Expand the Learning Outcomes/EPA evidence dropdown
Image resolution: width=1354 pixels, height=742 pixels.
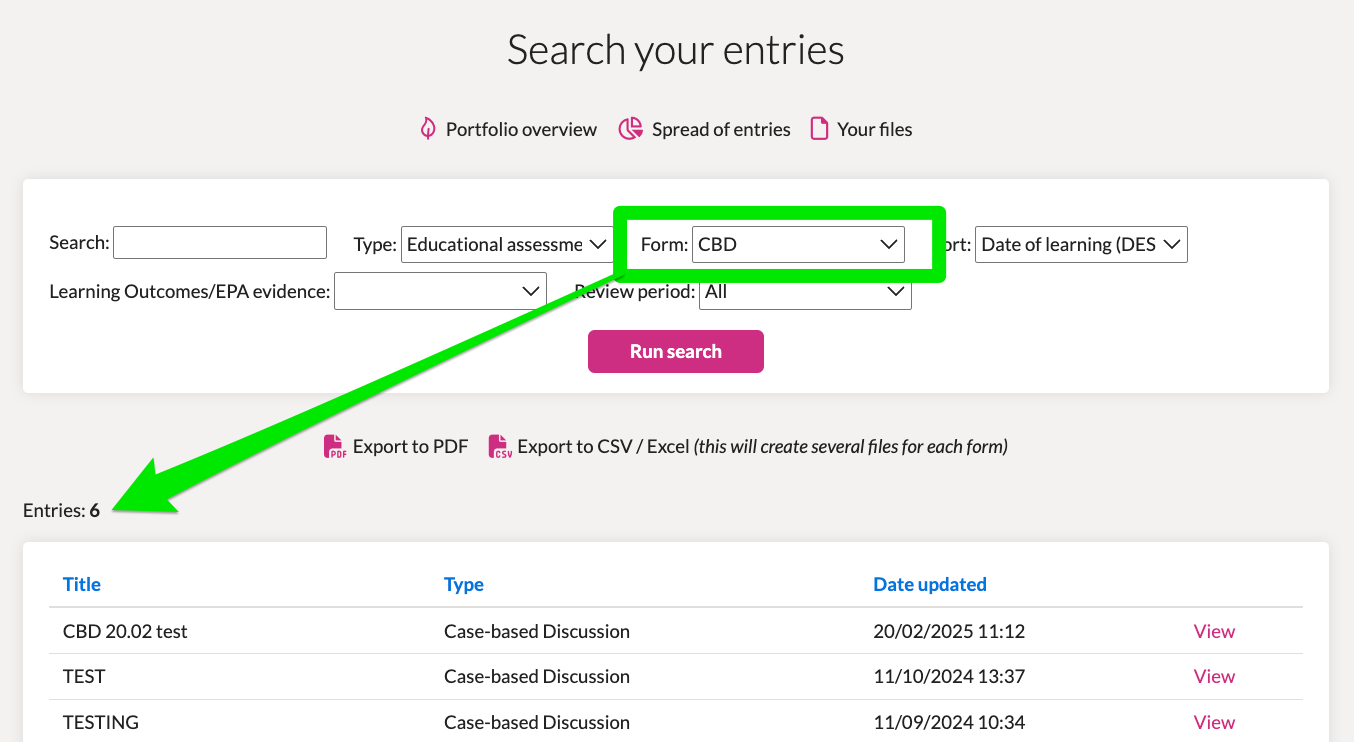[440, 291]
